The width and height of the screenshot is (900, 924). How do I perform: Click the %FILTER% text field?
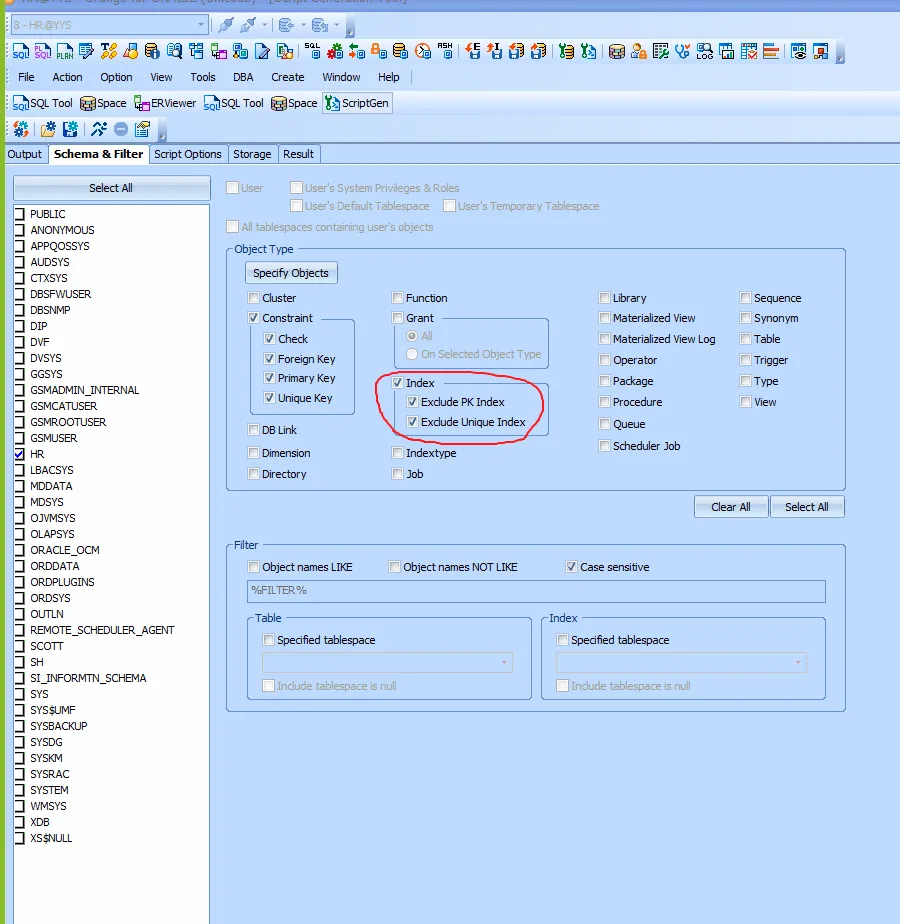click(536, 590)
